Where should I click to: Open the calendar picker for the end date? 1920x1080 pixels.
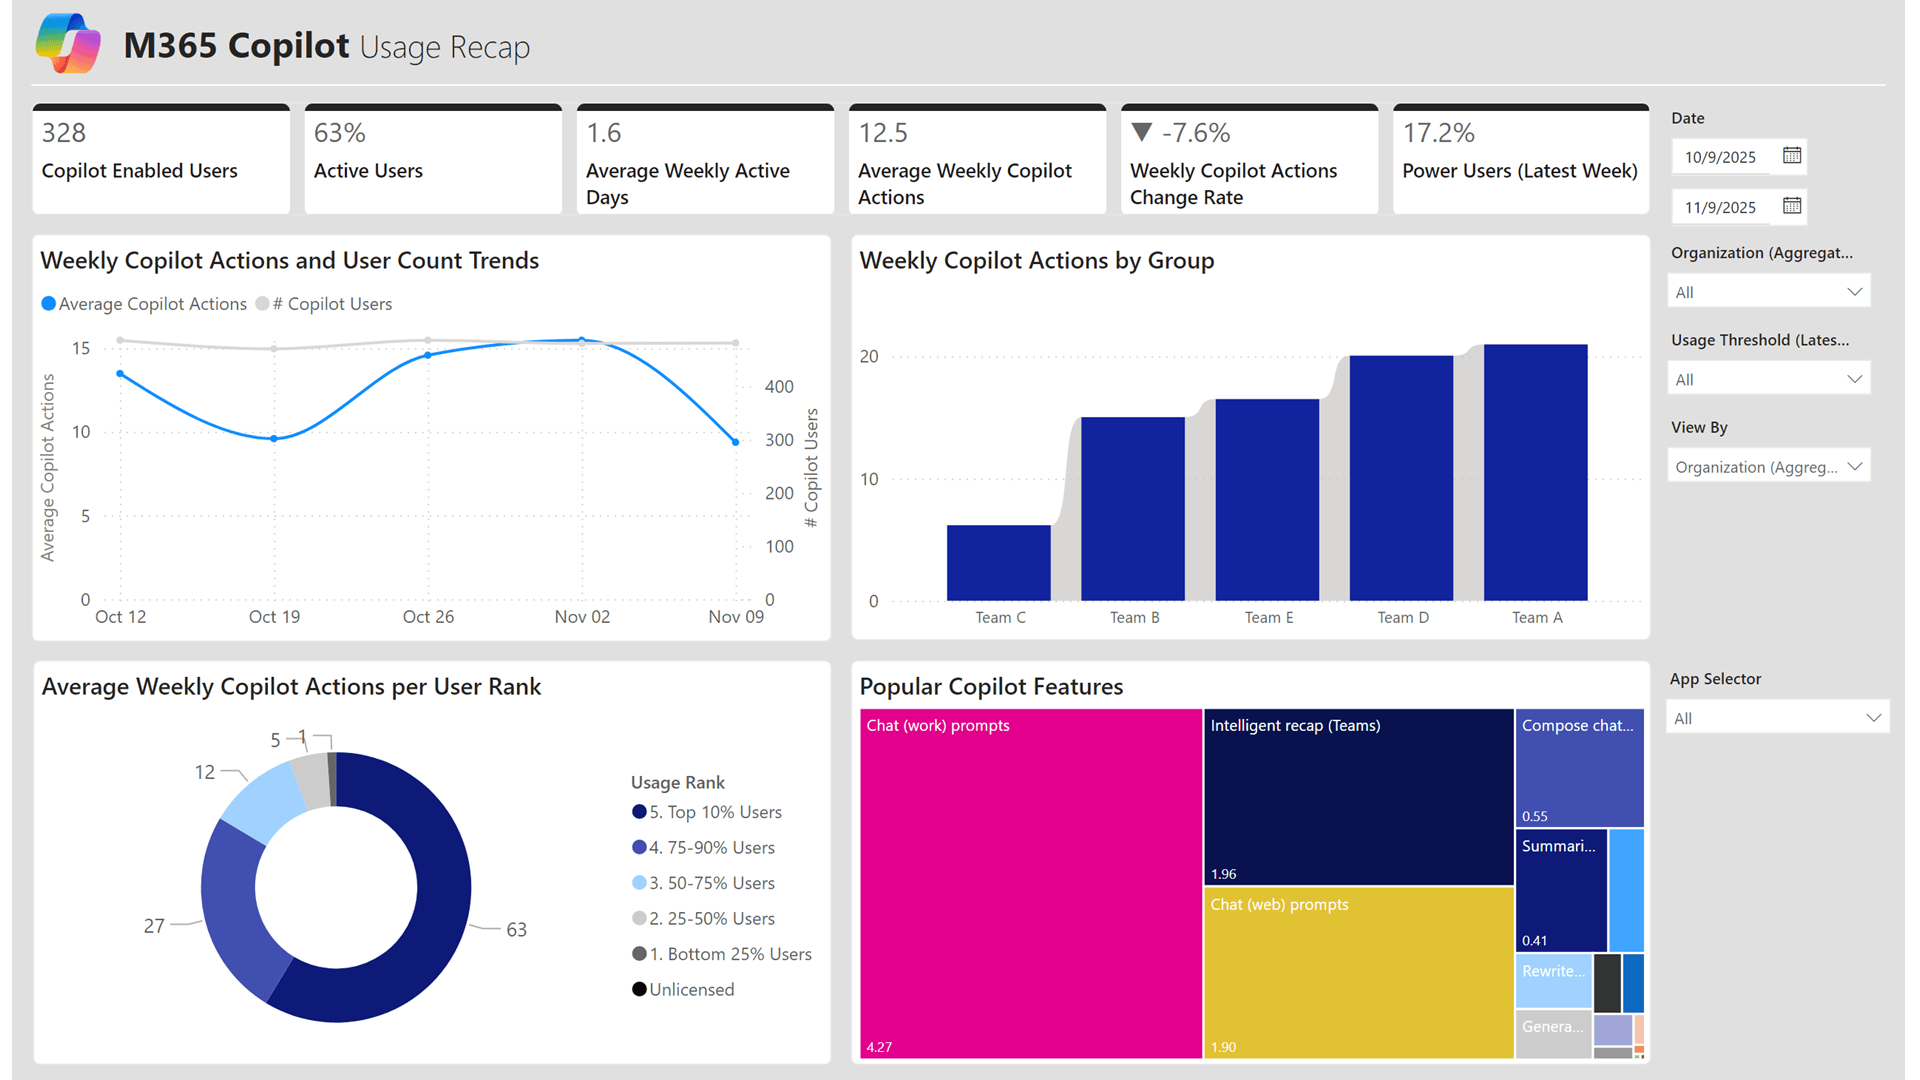(1793, 207)
